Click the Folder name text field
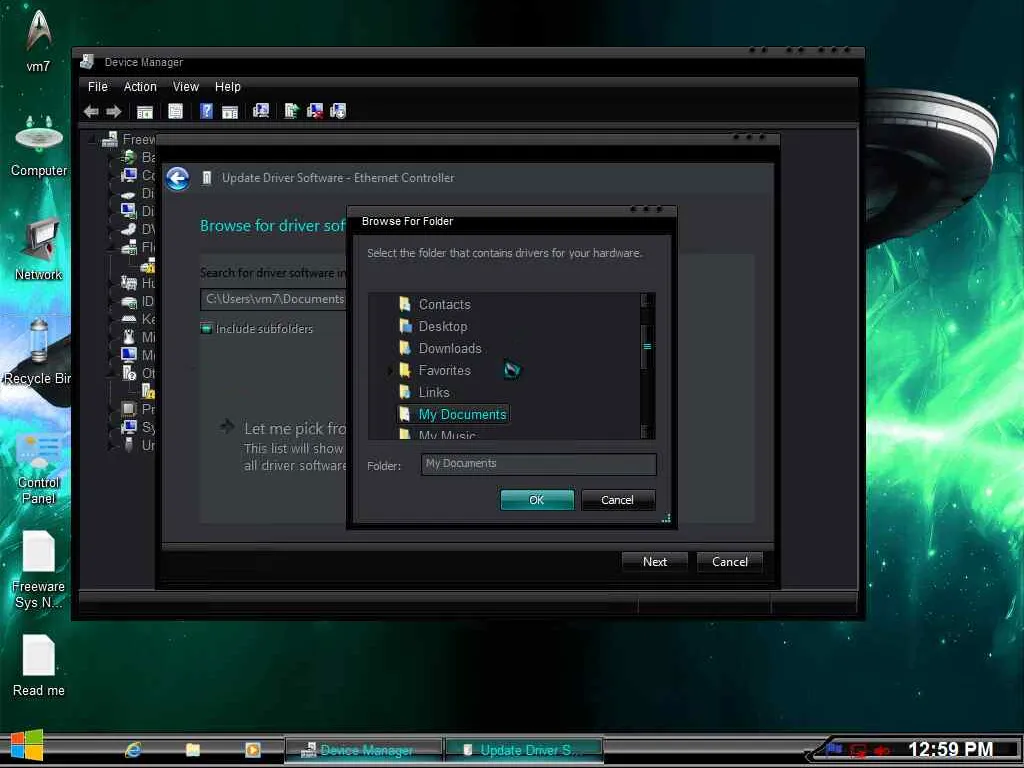 (539, 464)
